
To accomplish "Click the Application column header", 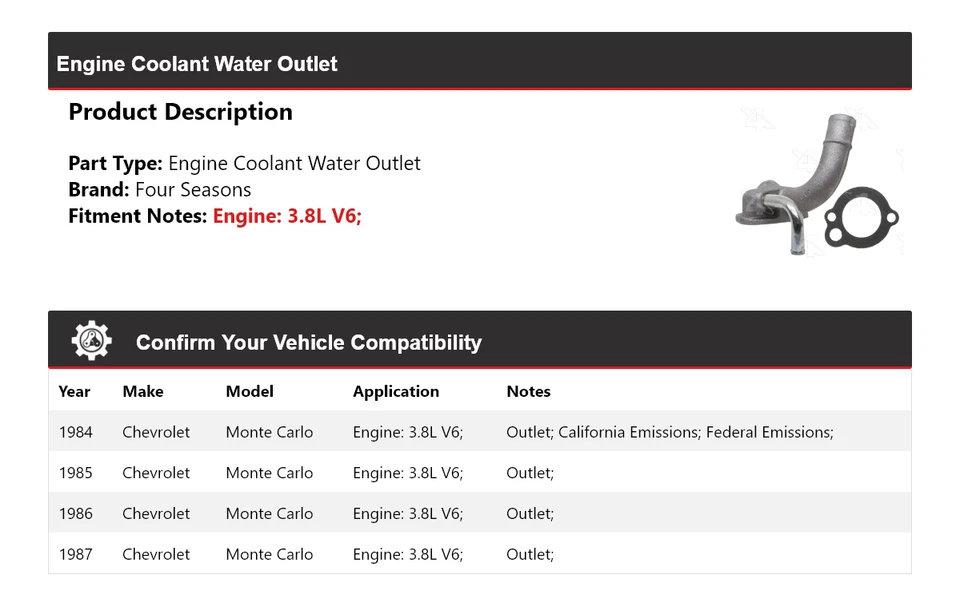I will [395, 391].
